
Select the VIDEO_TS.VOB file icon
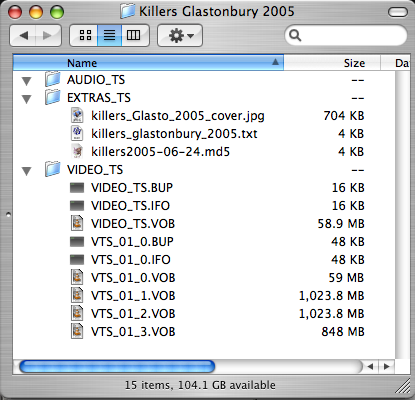click(x=77, y=223)
